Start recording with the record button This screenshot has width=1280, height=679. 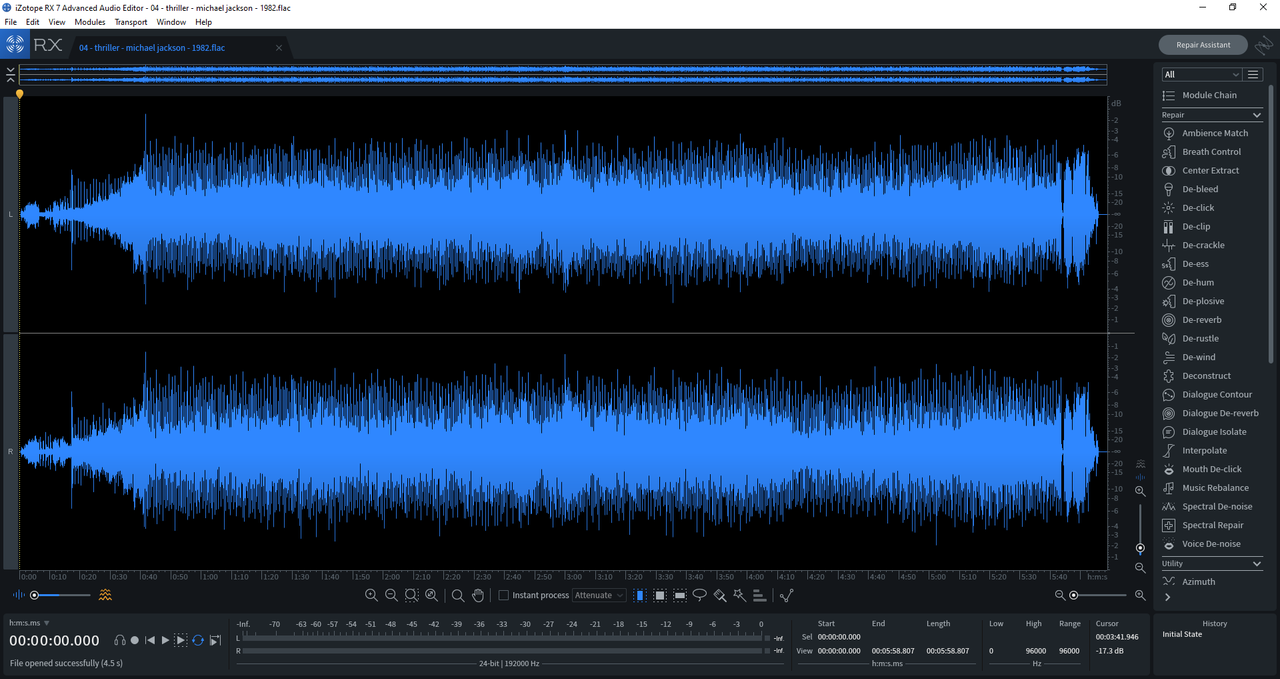[x=134, y=640]
